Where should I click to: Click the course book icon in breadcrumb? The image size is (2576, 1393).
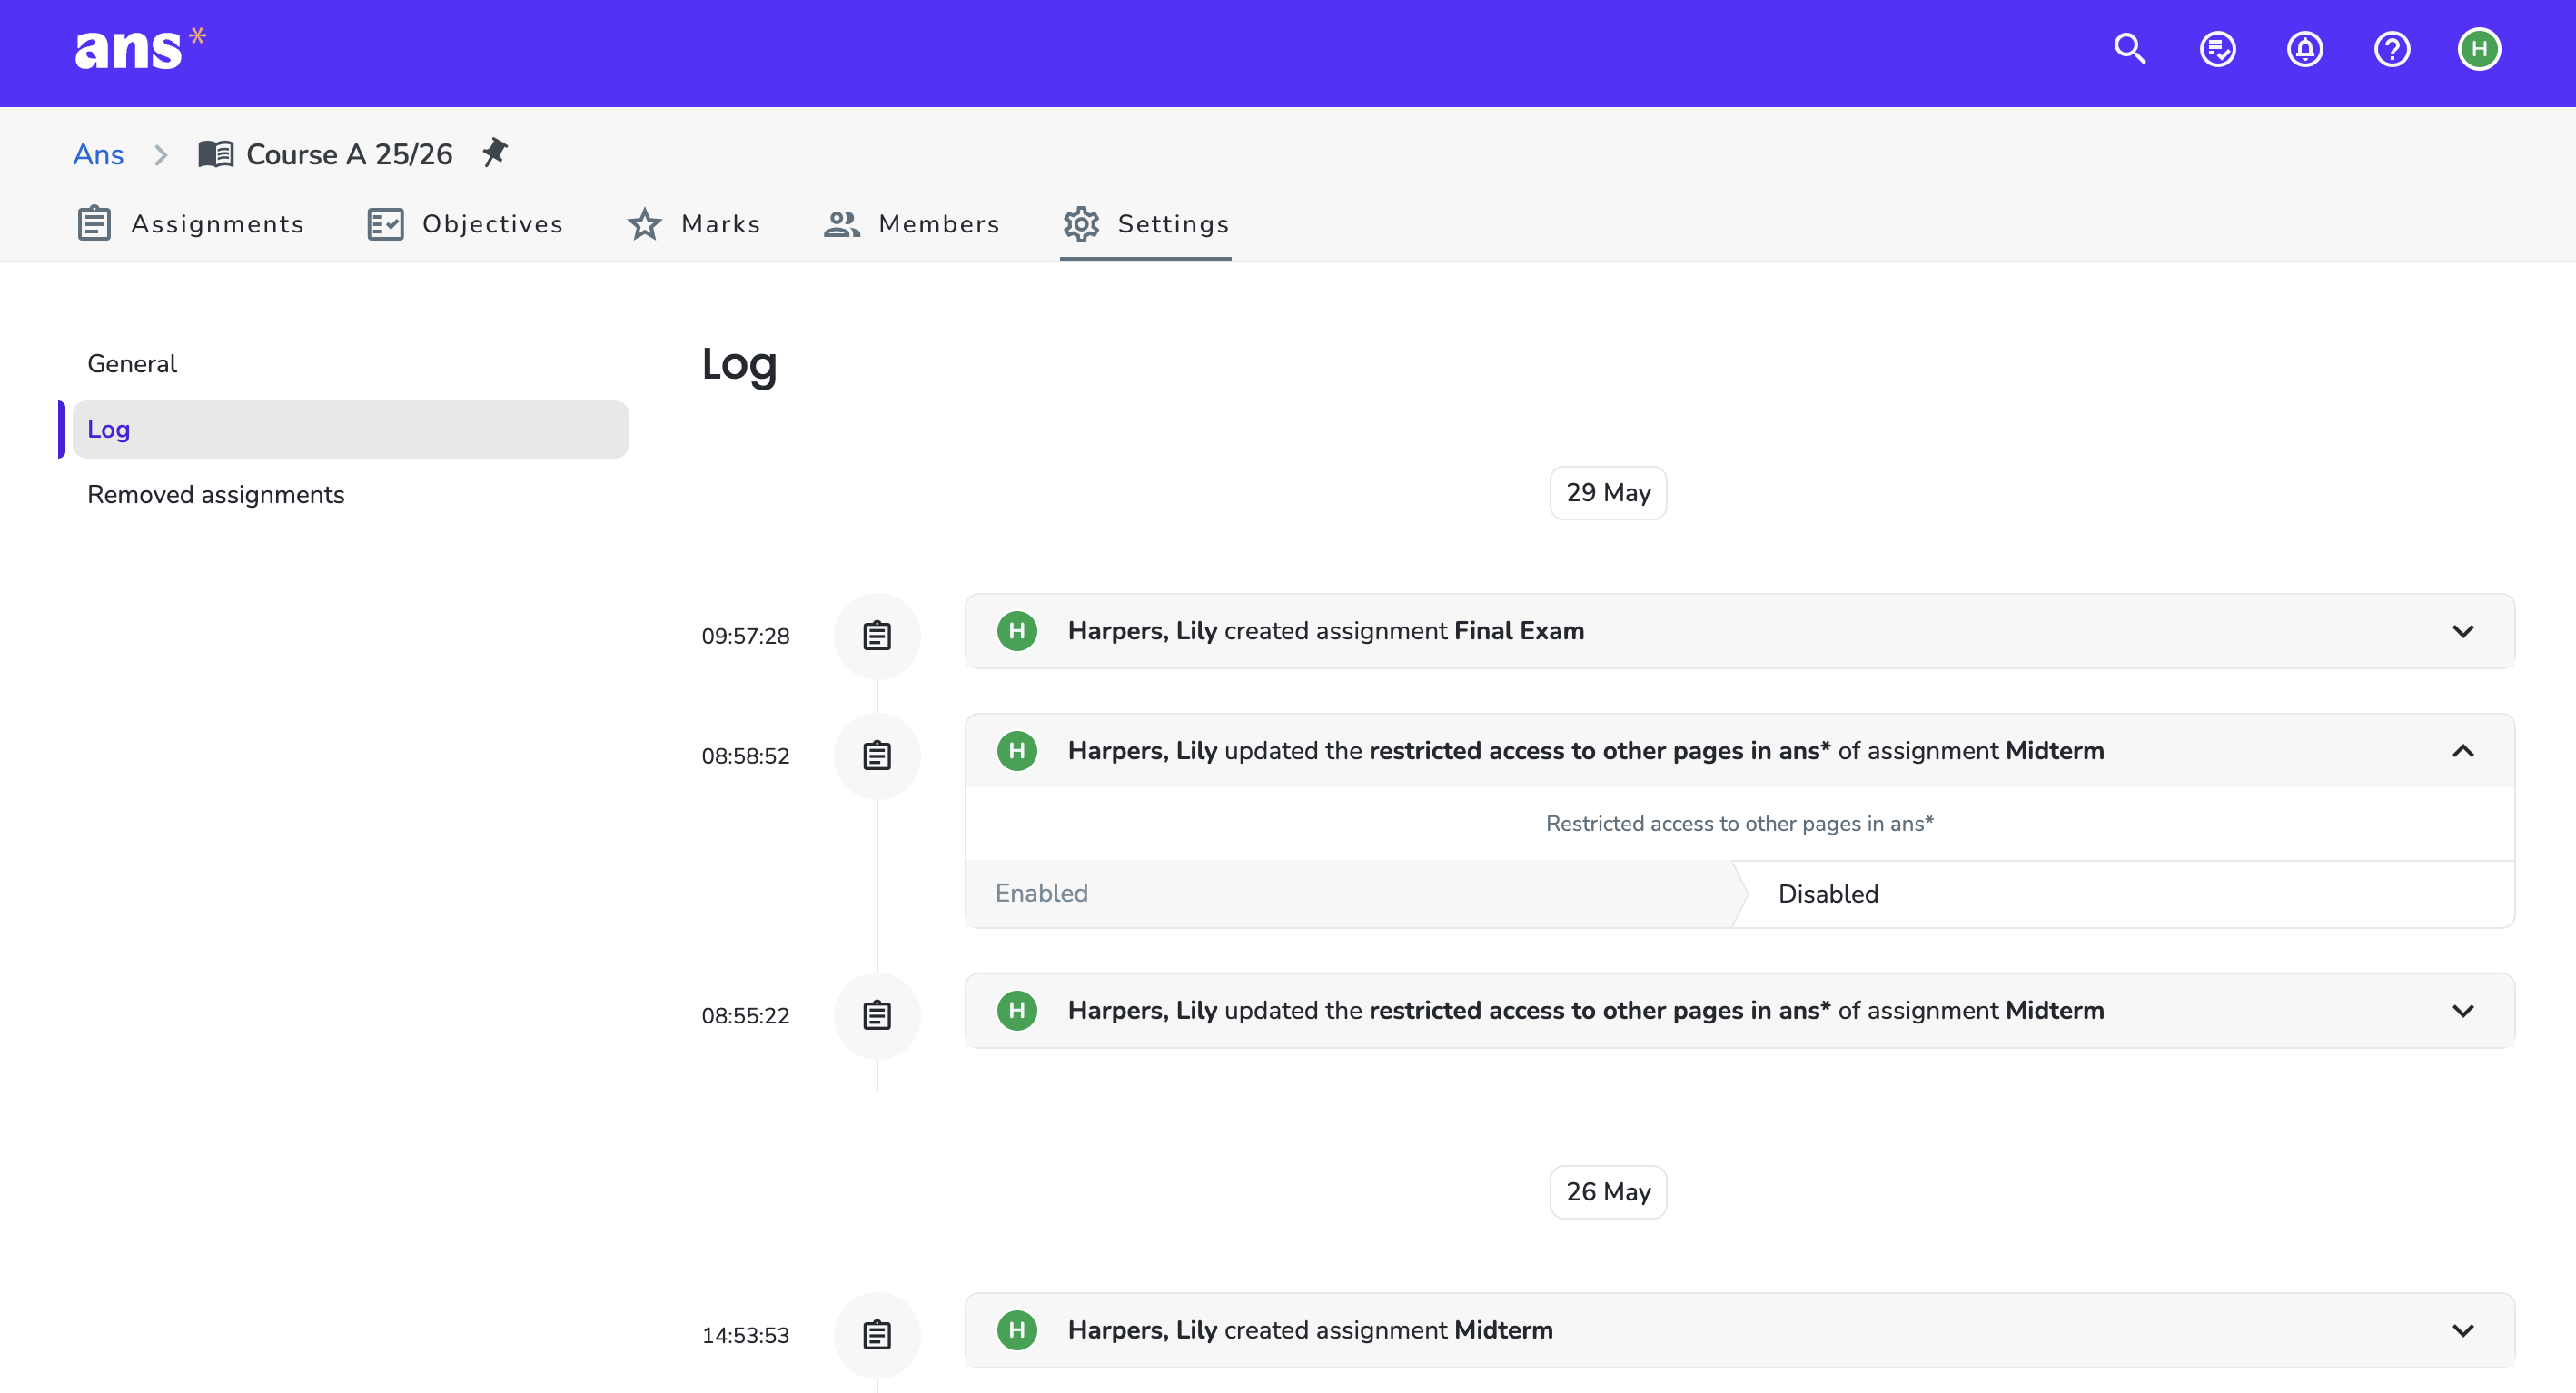[x=215, y=154]
